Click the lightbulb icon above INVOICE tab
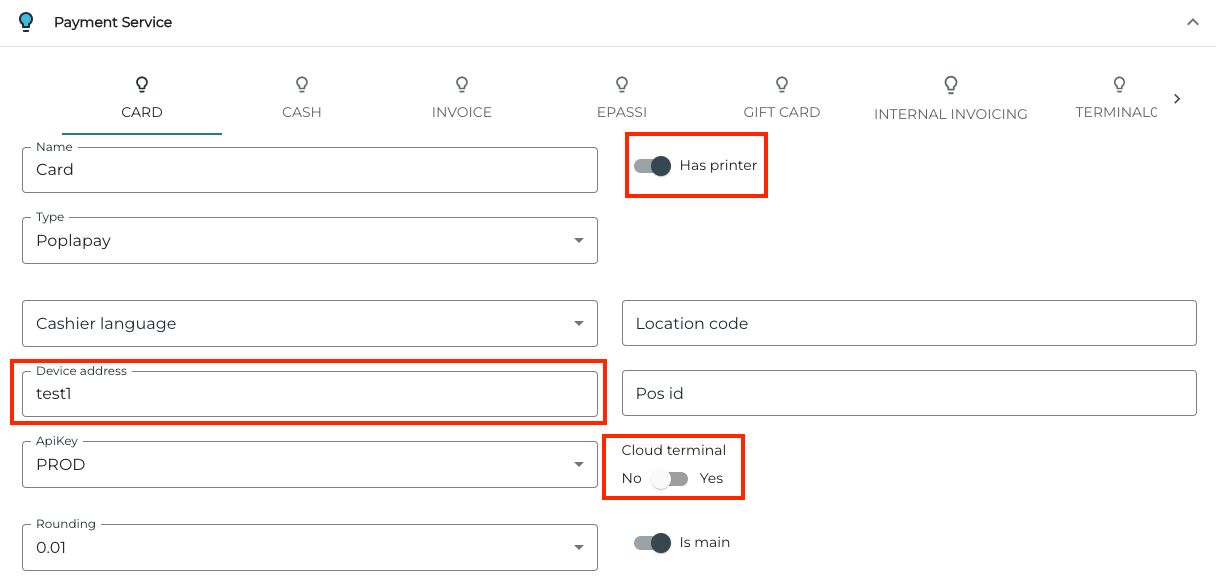 [x=461, y=85]
